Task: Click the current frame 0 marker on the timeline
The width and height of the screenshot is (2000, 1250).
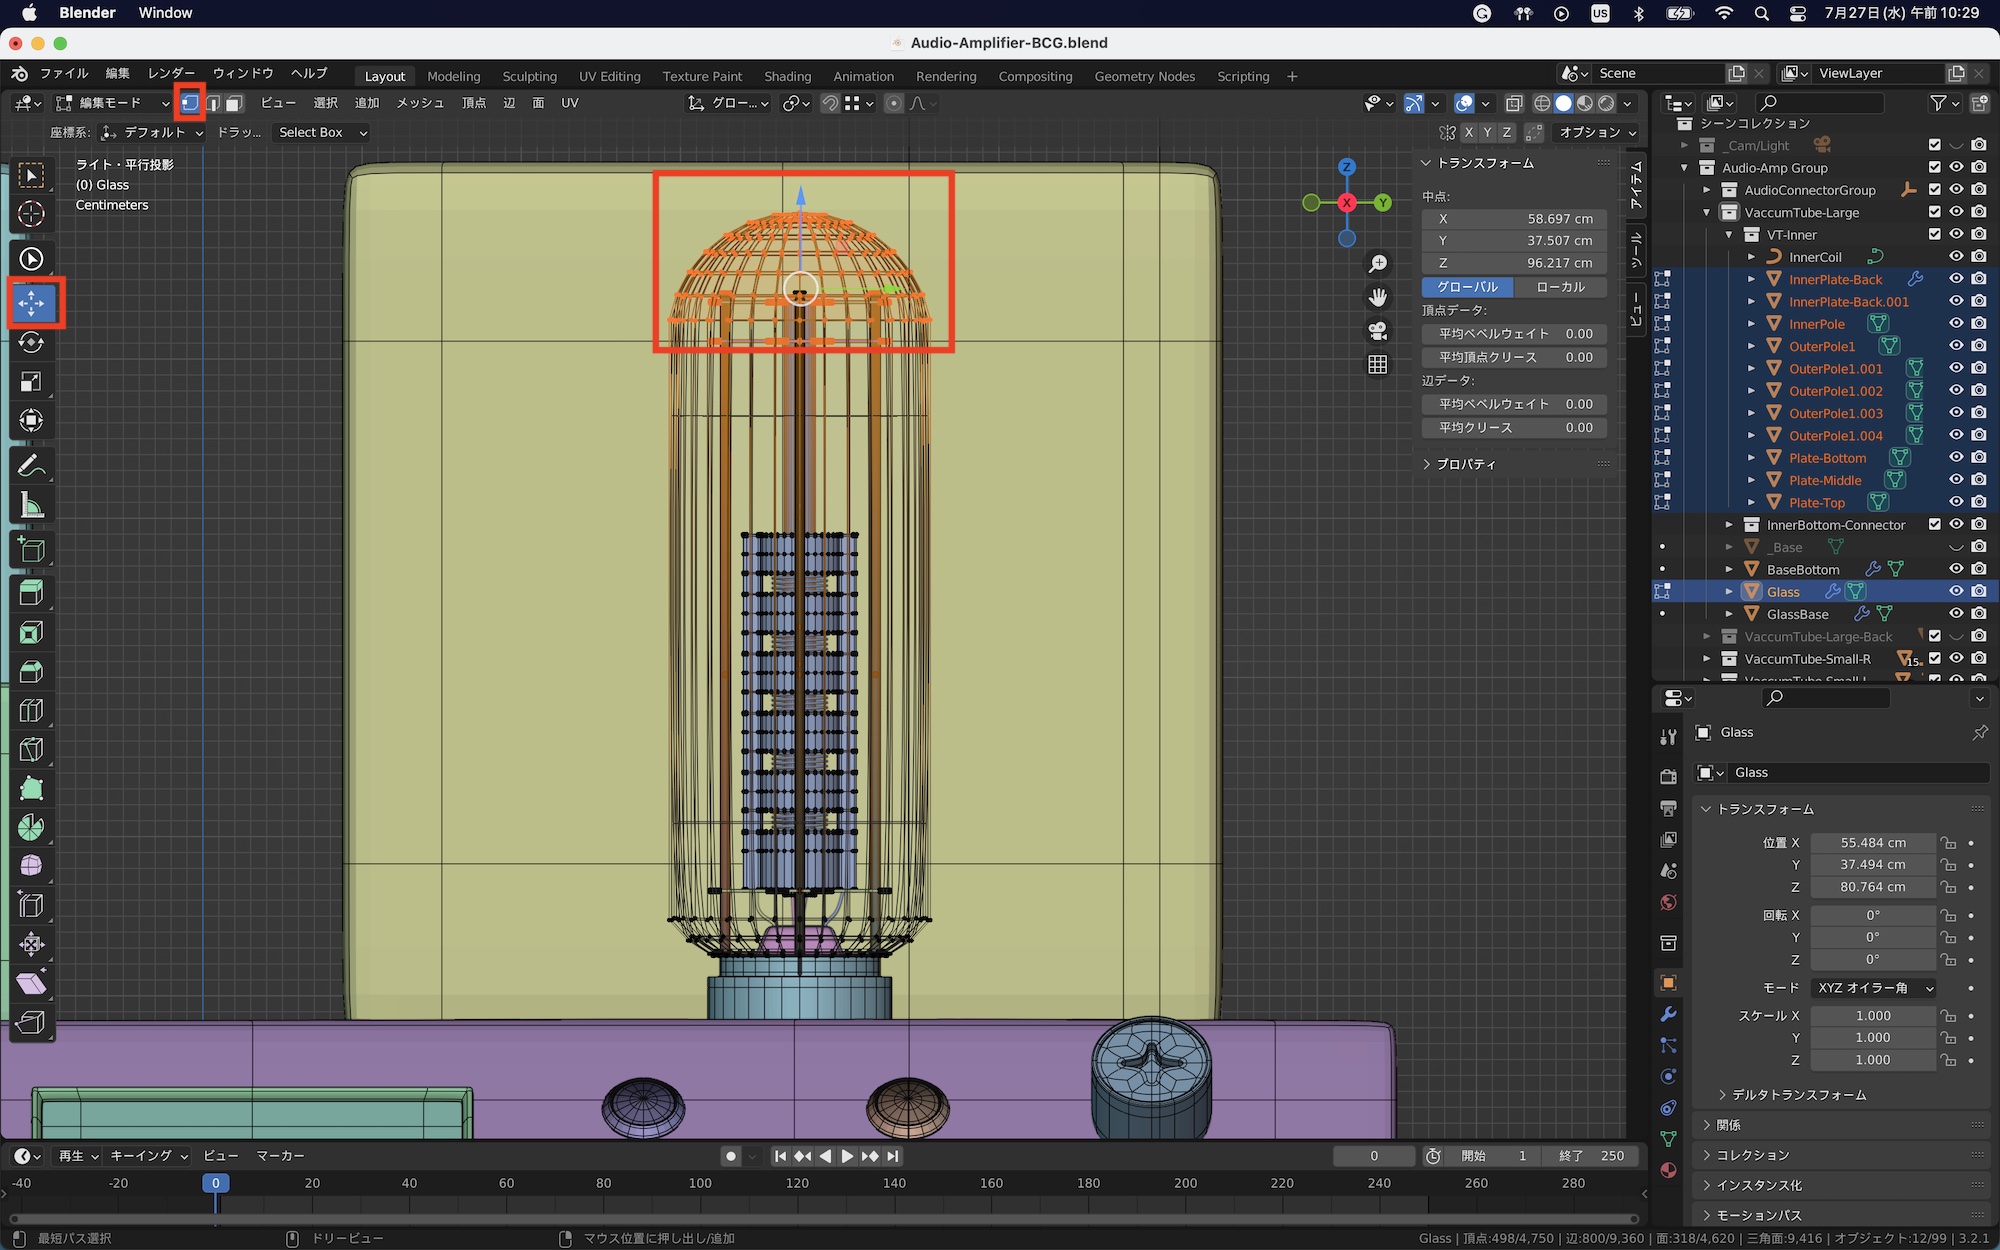Action: (x=215, y=1183)
